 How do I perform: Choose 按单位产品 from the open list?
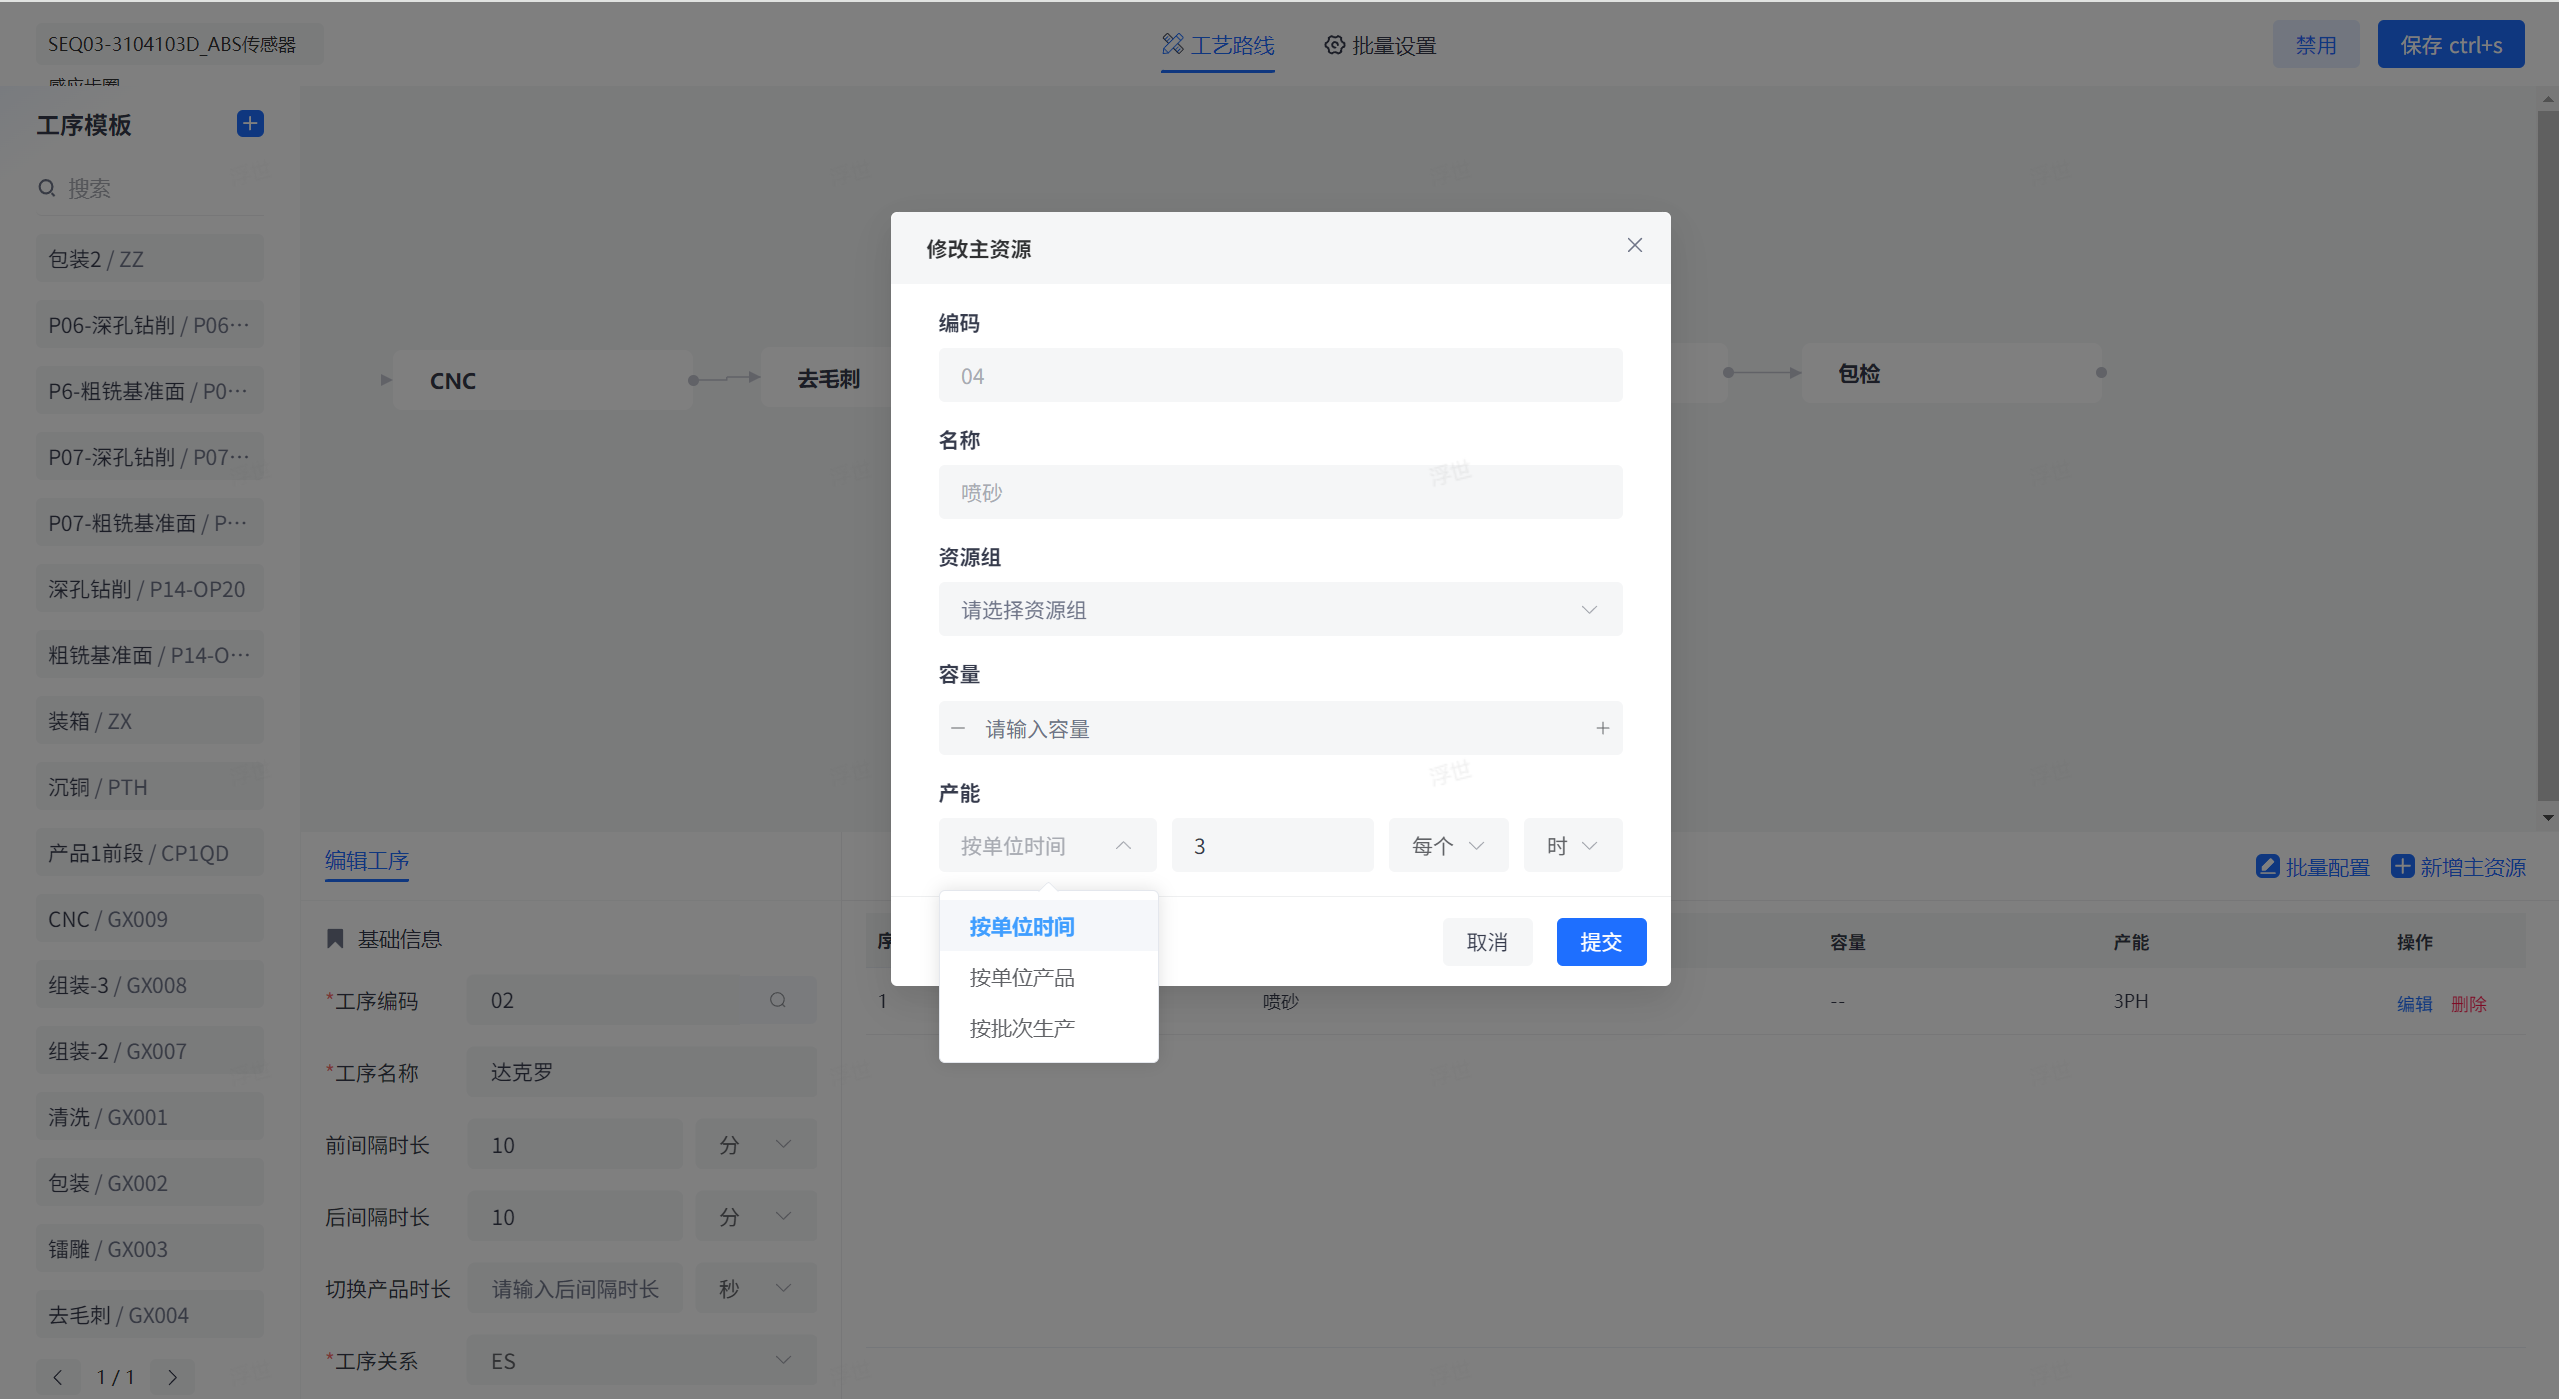click(1021, 977)
